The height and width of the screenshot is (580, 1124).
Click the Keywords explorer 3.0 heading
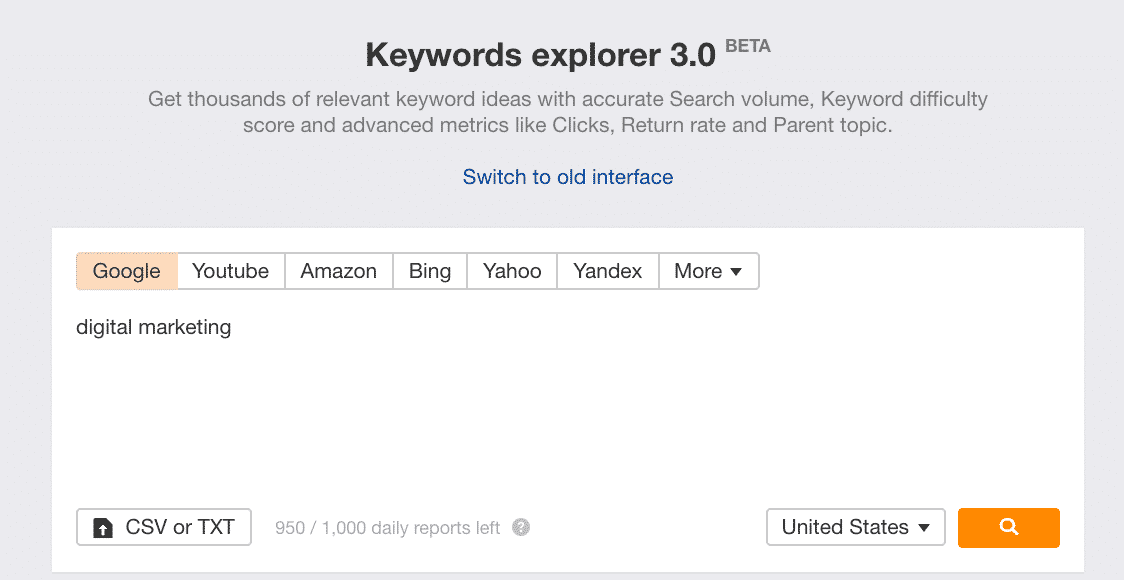[540, 55]
